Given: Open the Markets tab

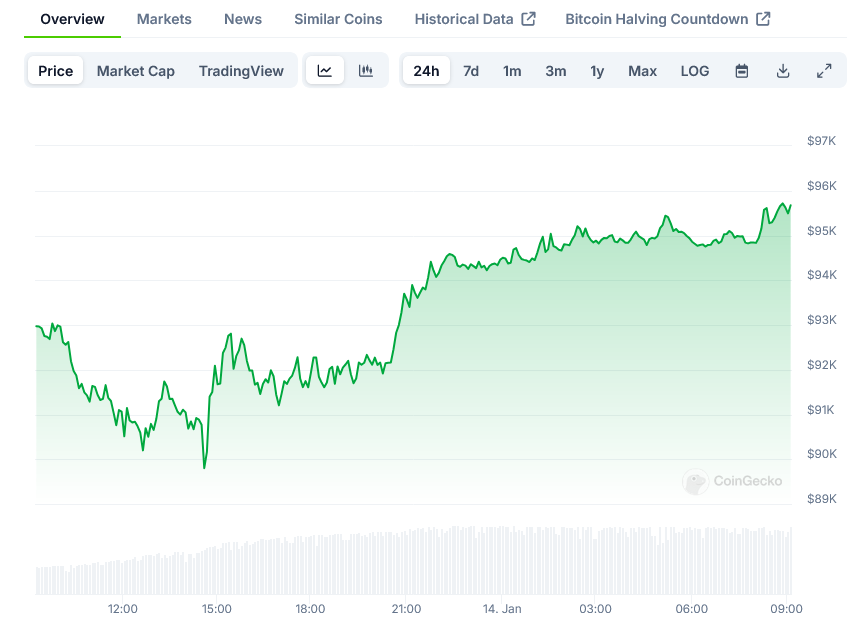Looking at the screenshot, I should tap(164, 19).
